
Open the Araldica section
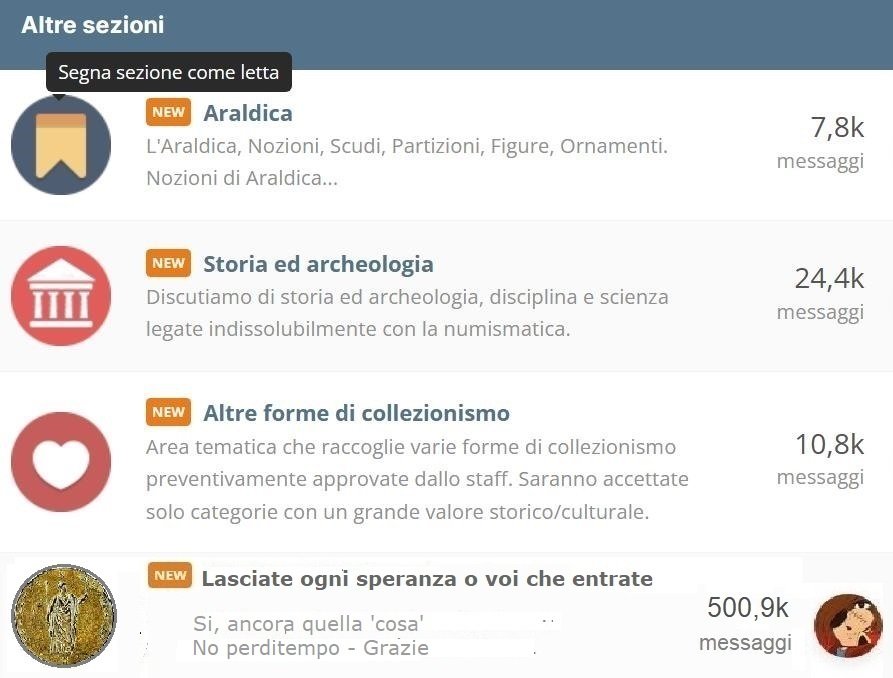click(248, 113)
